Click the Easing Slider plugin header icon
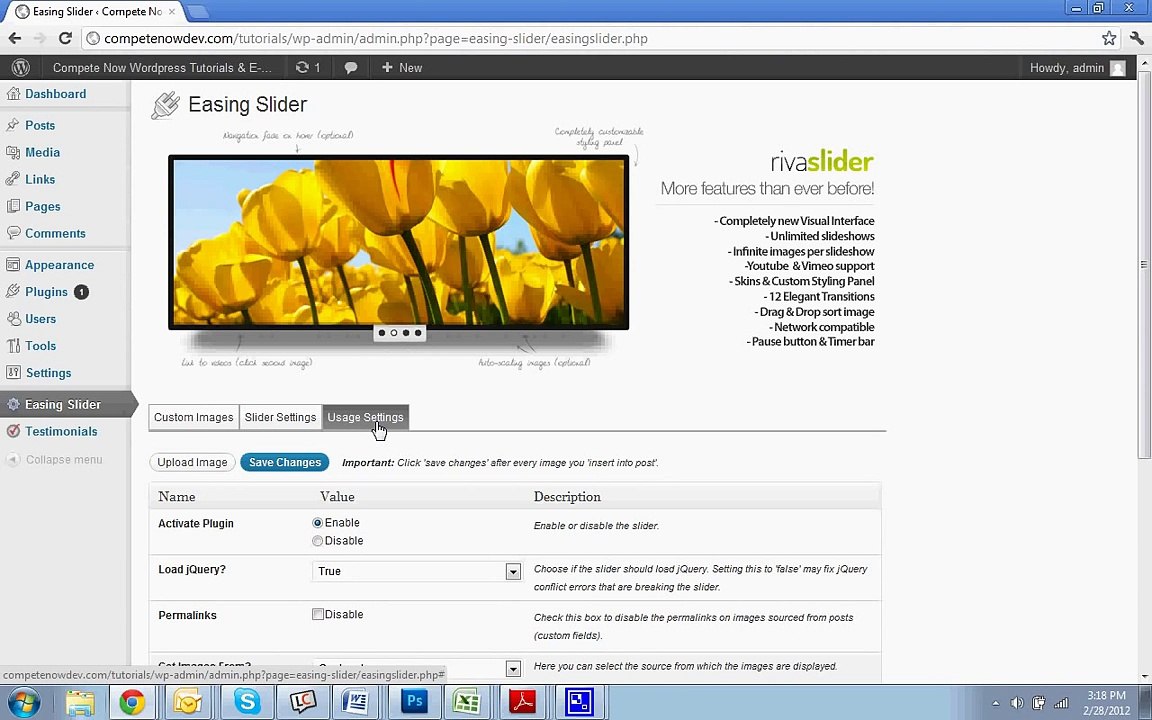The height and width of the screenshot is (720, 1152). click(x=165, y=105)
